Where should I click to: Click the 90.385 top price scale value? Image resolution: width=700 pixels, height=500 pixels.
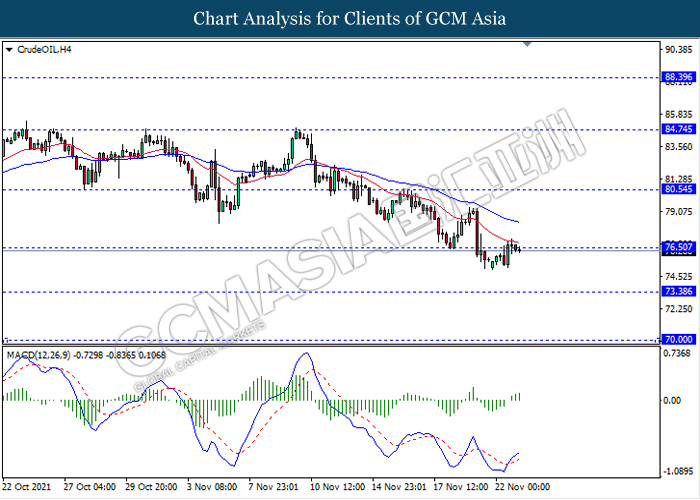click(x=678, y=48)
